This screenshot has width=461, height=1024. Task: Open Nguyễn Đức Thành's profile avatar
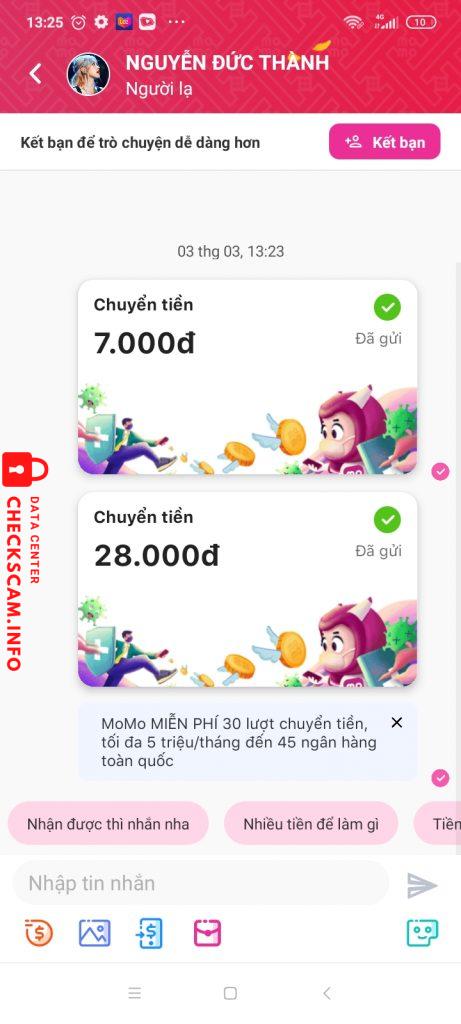point(88,74)
